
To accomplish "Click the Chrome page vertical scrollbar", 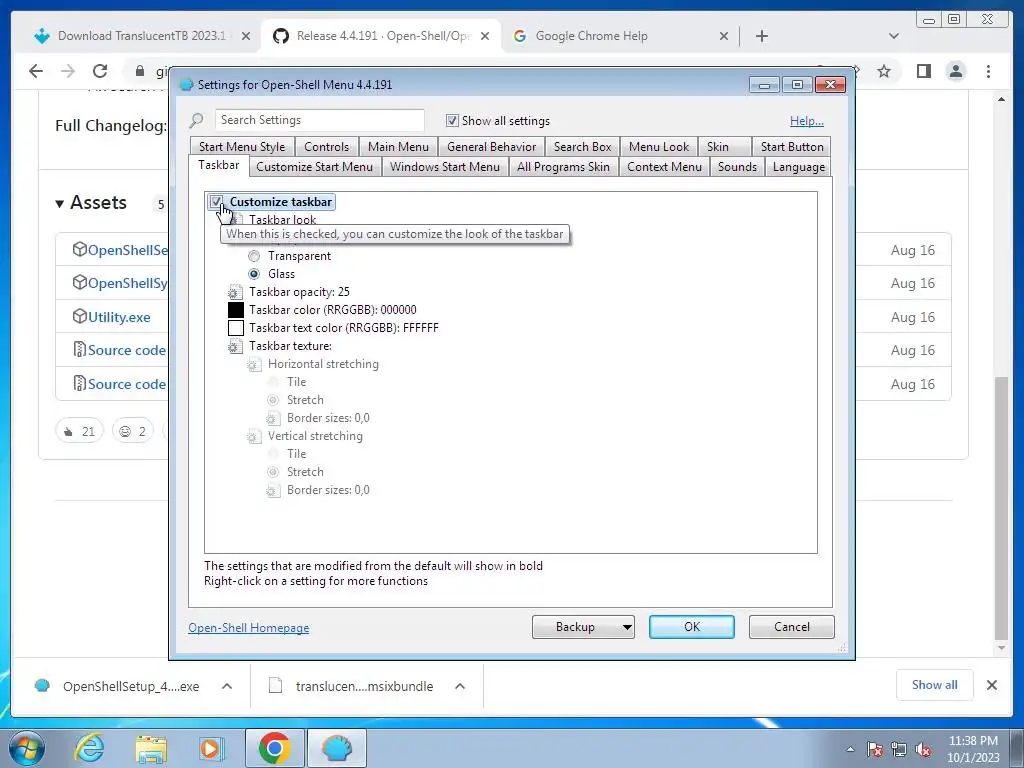I will coord(1001,509).
